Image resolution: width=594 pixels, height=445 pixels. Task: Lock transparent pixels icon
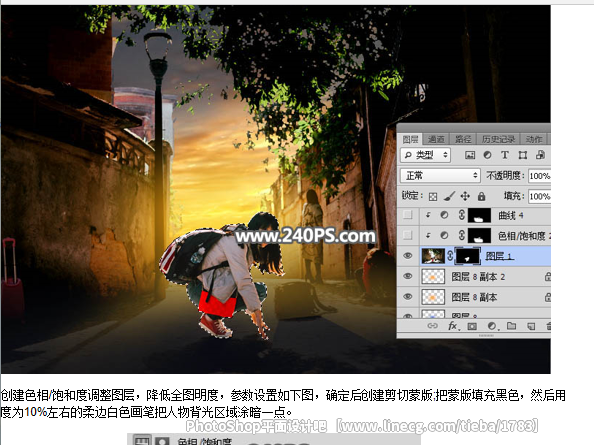pos(433,196)
